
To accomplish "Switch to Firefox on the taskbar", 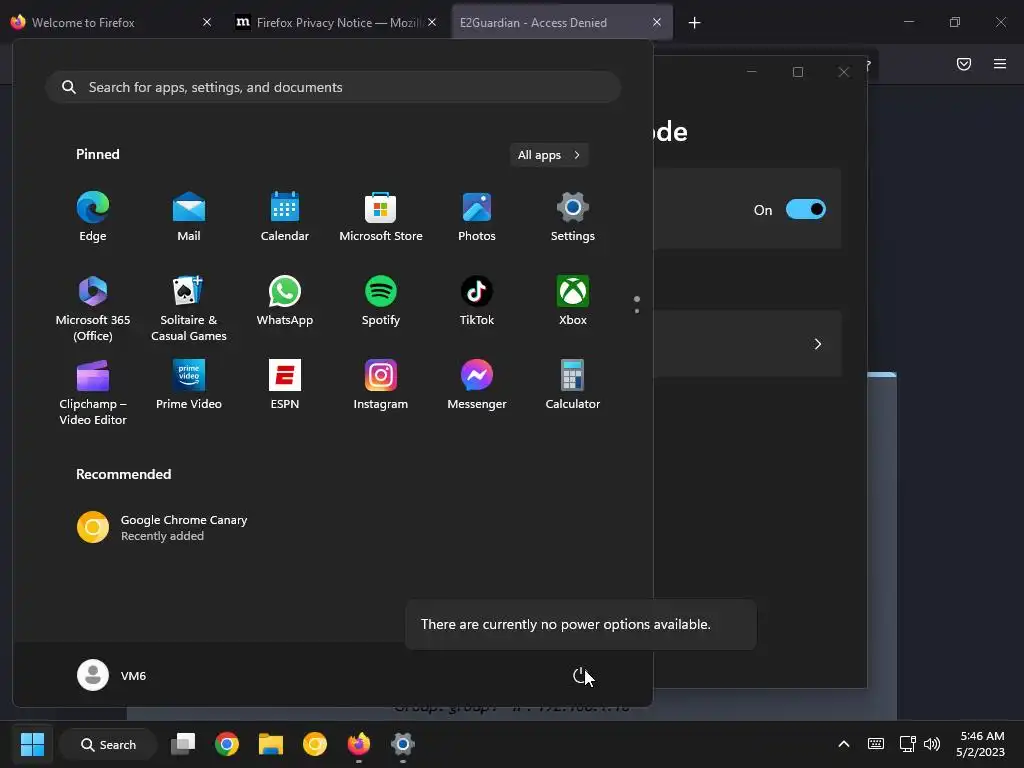I will (359, 744).
